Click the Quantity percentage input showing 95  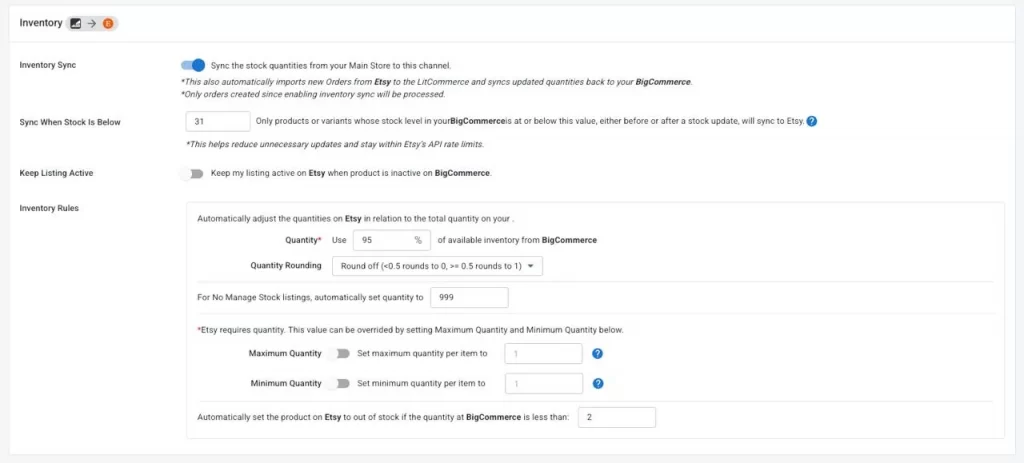(x=392, y=240)
